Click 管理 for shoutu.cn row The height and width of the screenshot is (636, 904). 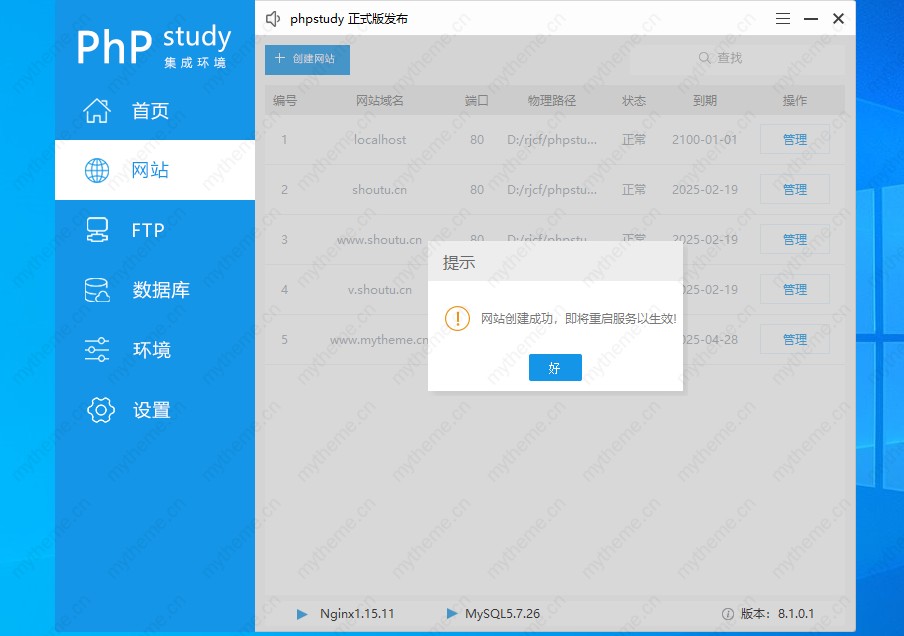click(794, 189)
